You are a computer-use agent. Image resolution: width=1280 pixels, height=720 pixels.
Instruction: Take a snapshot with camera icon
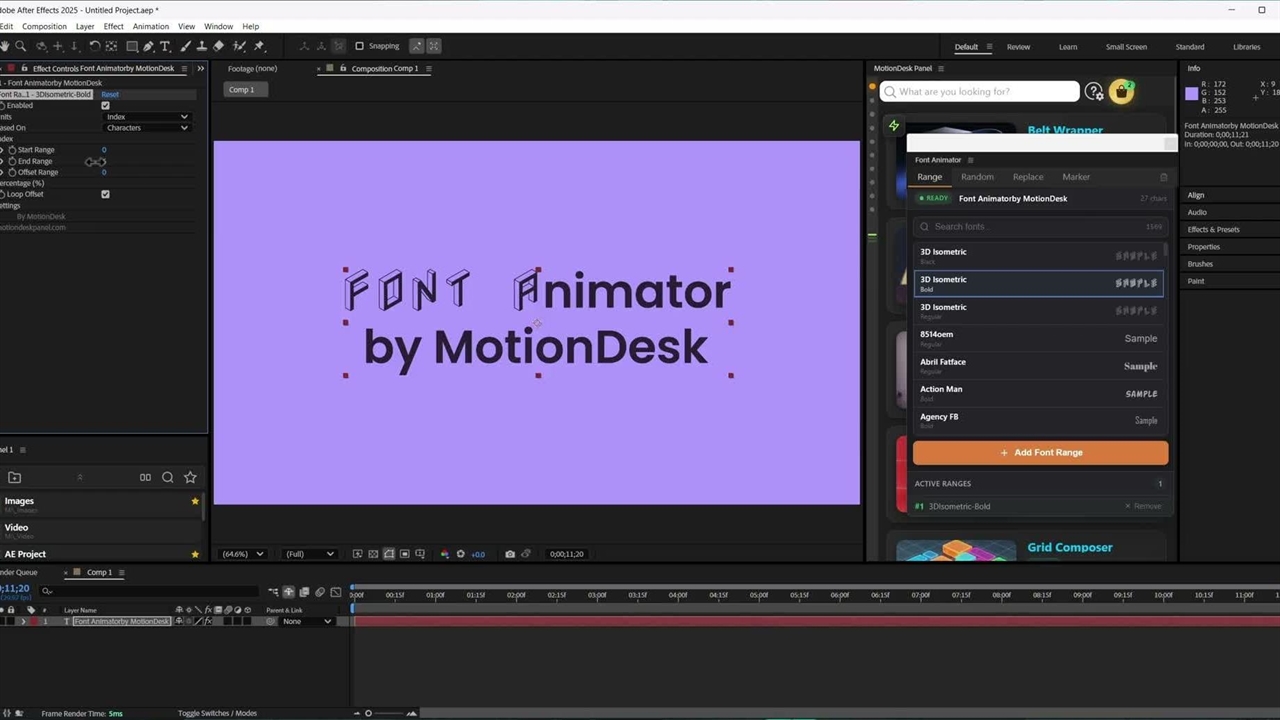click(510, 554)
